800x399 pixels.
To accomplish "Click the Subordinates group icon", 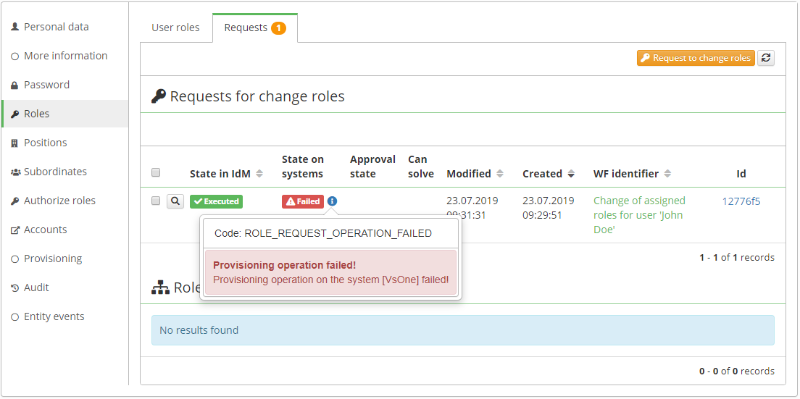I will (15, 172).
